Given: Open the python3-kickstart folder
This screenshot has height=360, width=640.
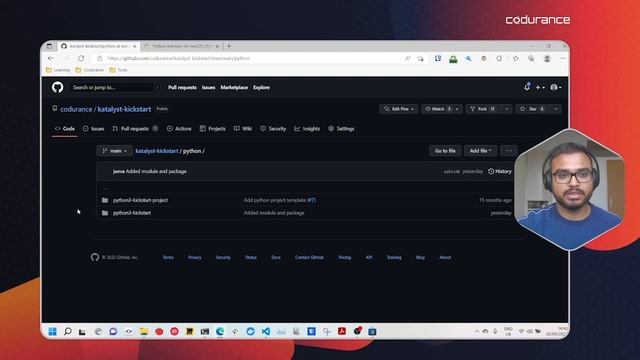Looking at the screenshot, I should pos(132,213).
